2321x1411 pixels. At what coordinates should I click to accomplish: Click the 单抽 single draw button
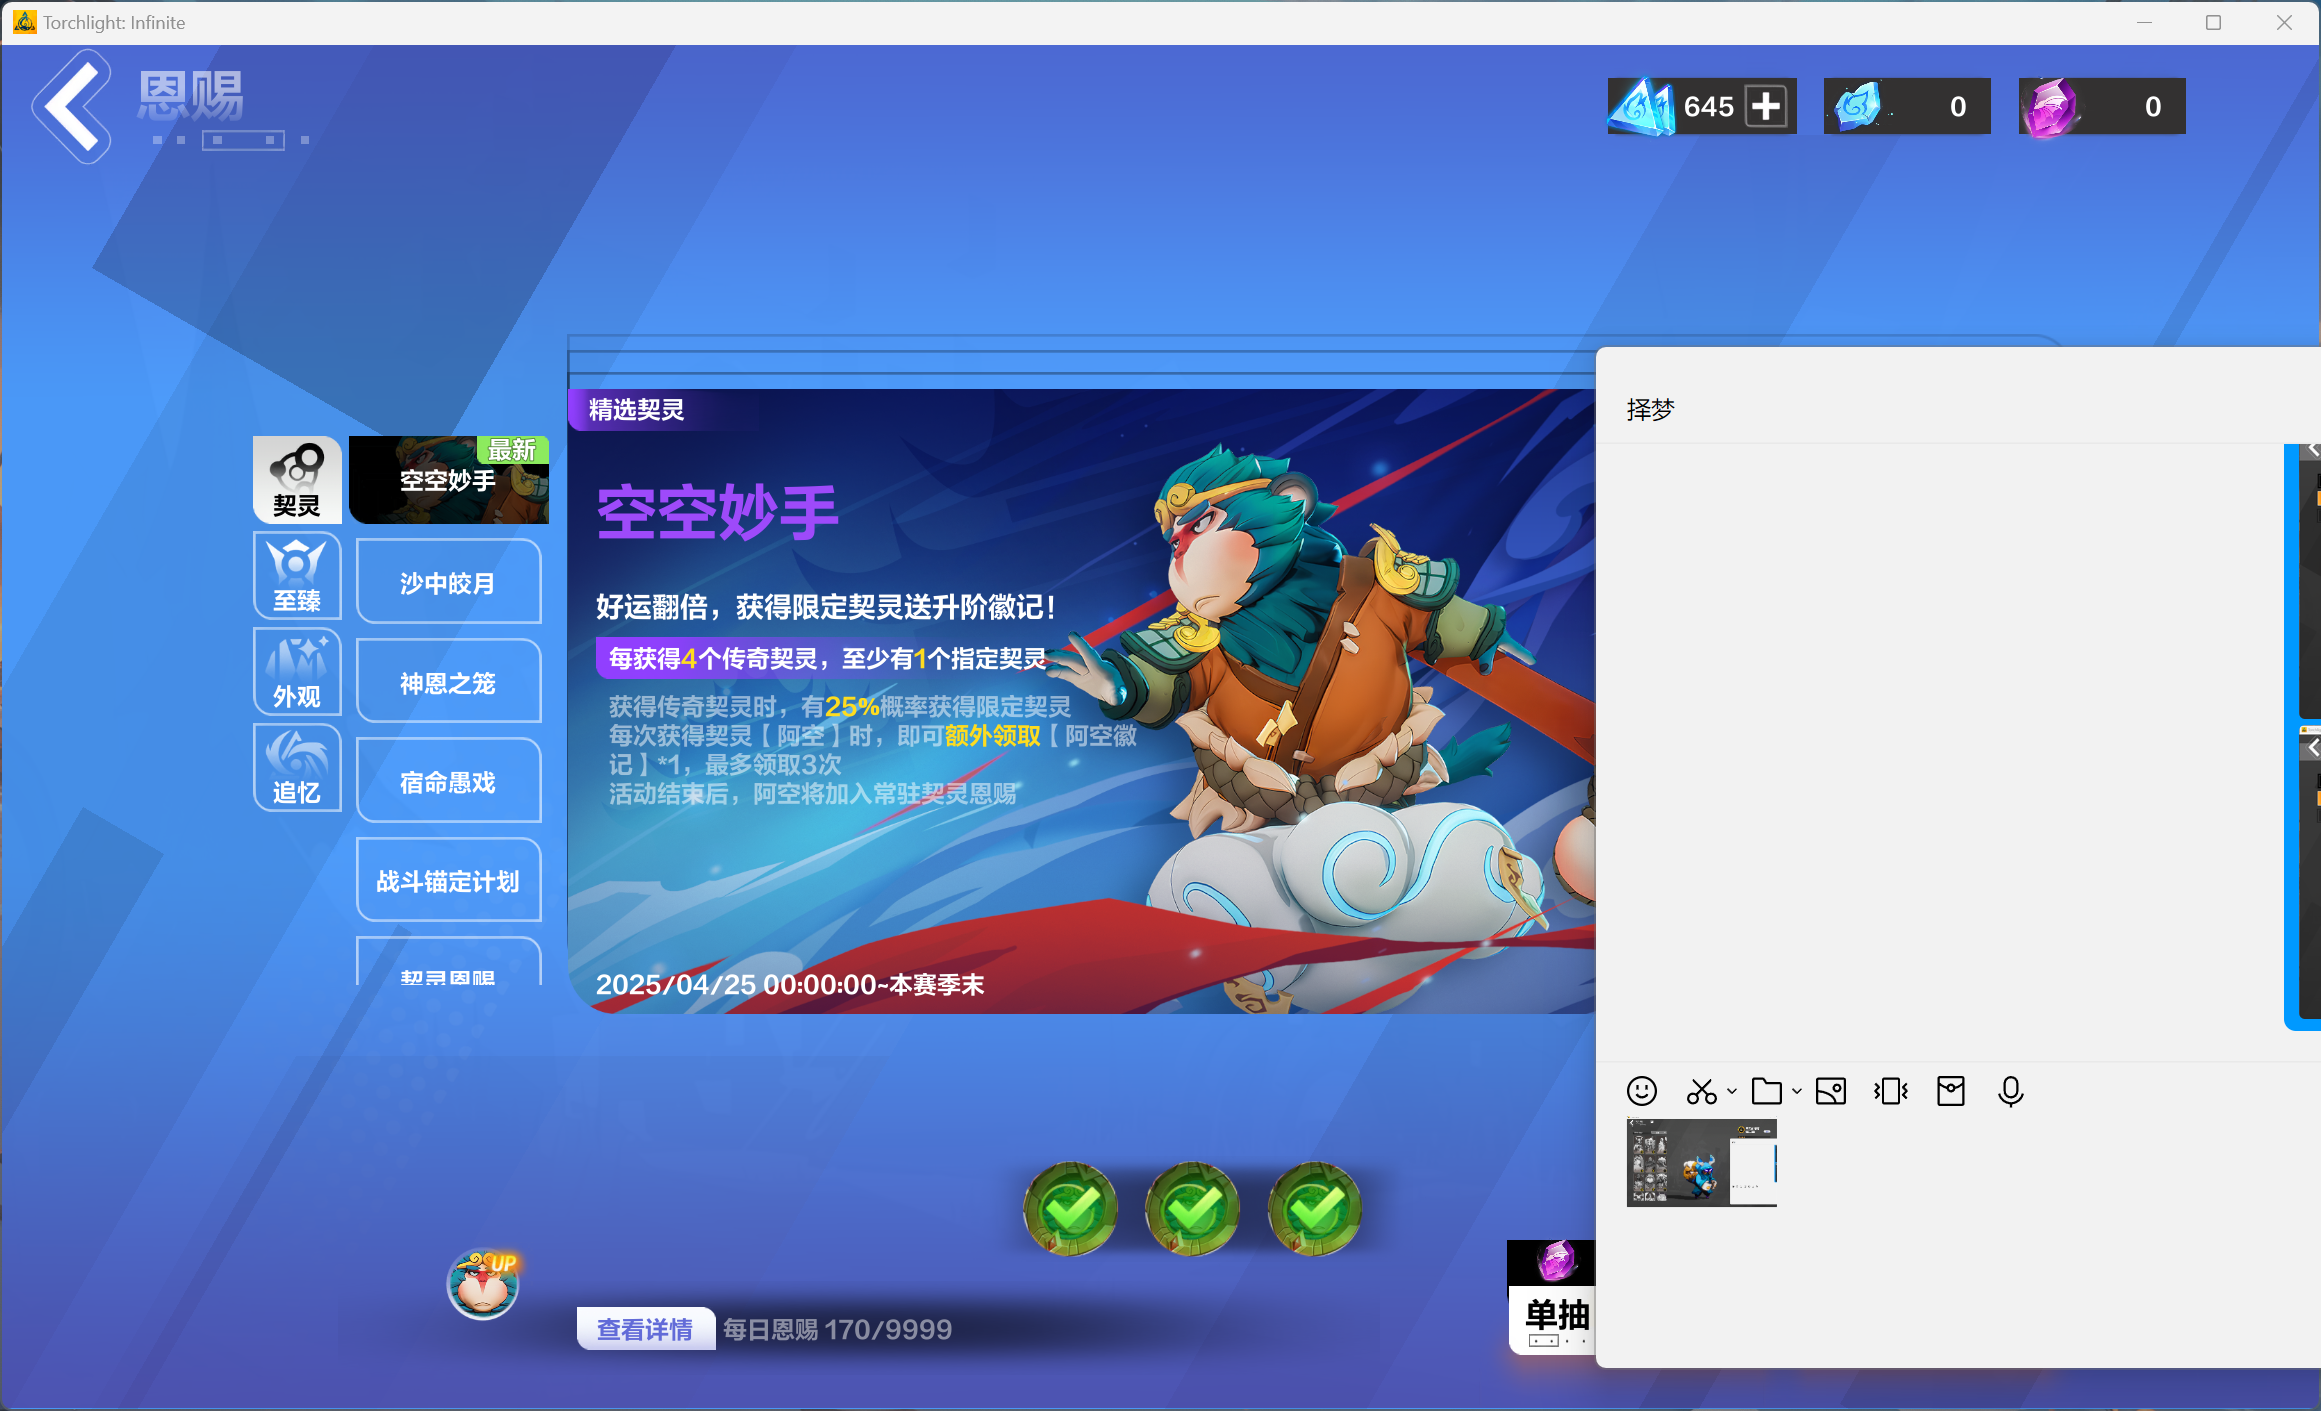[x=1552, y=1320]
